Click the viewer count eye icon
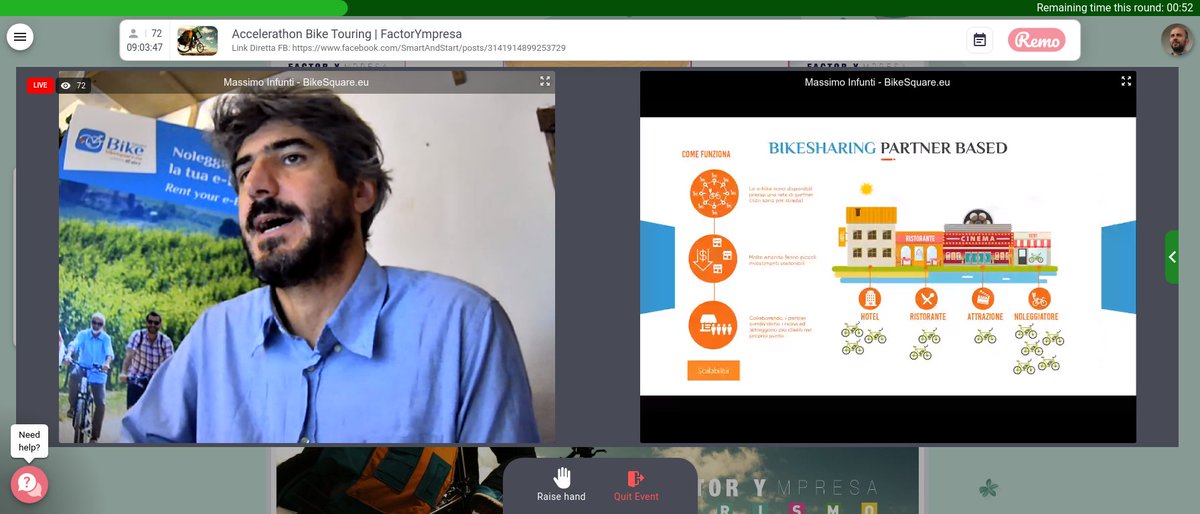The width and height of the screenshot is (1200, 514). 66,86
